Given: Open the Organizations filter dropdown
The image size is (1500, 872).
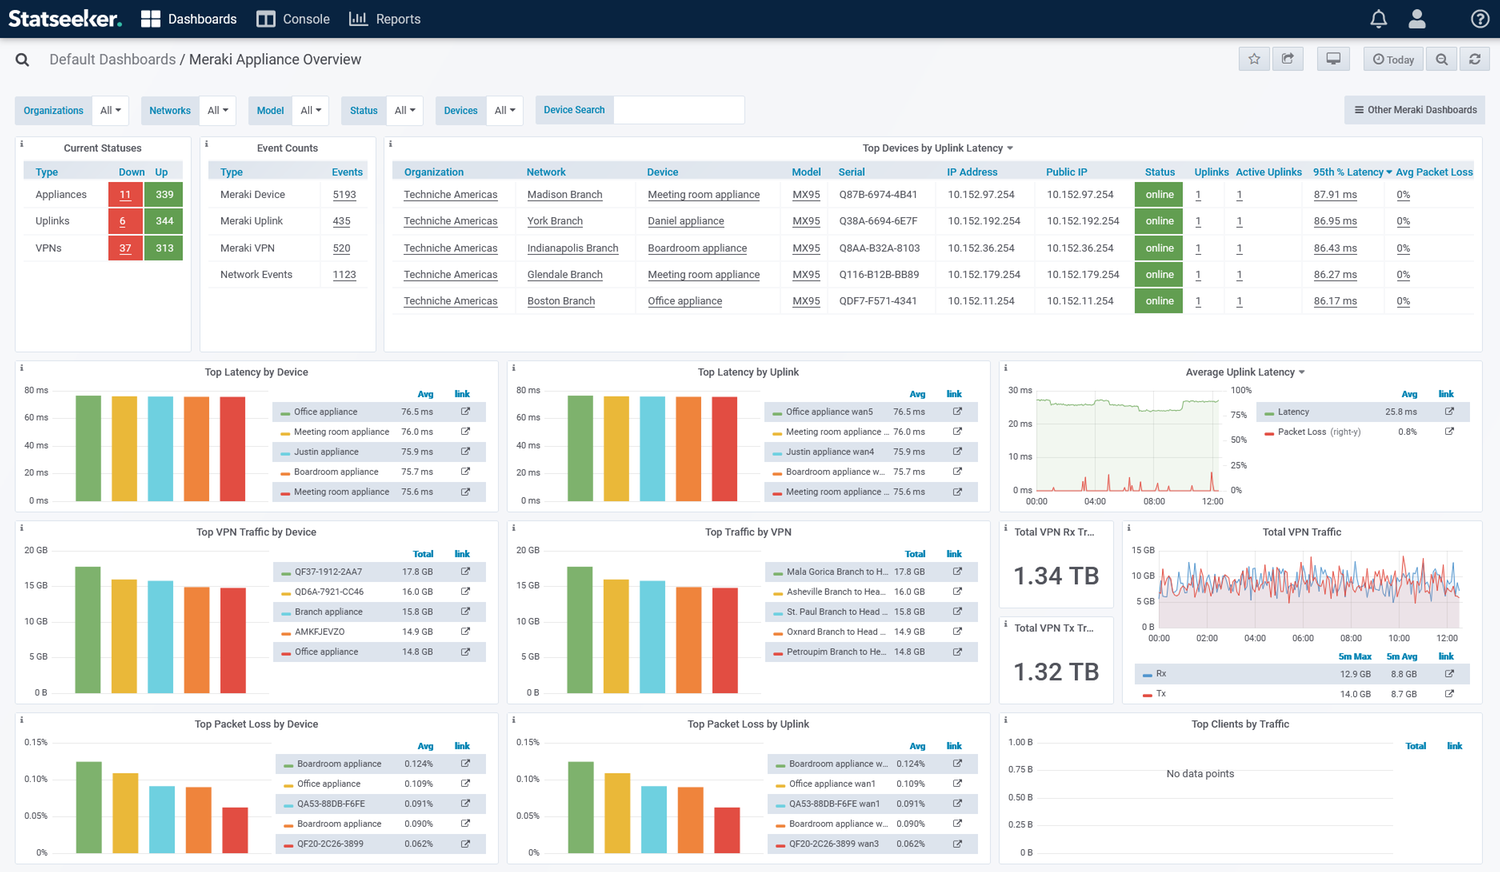Looking at the screenshot, I should 110,110.
